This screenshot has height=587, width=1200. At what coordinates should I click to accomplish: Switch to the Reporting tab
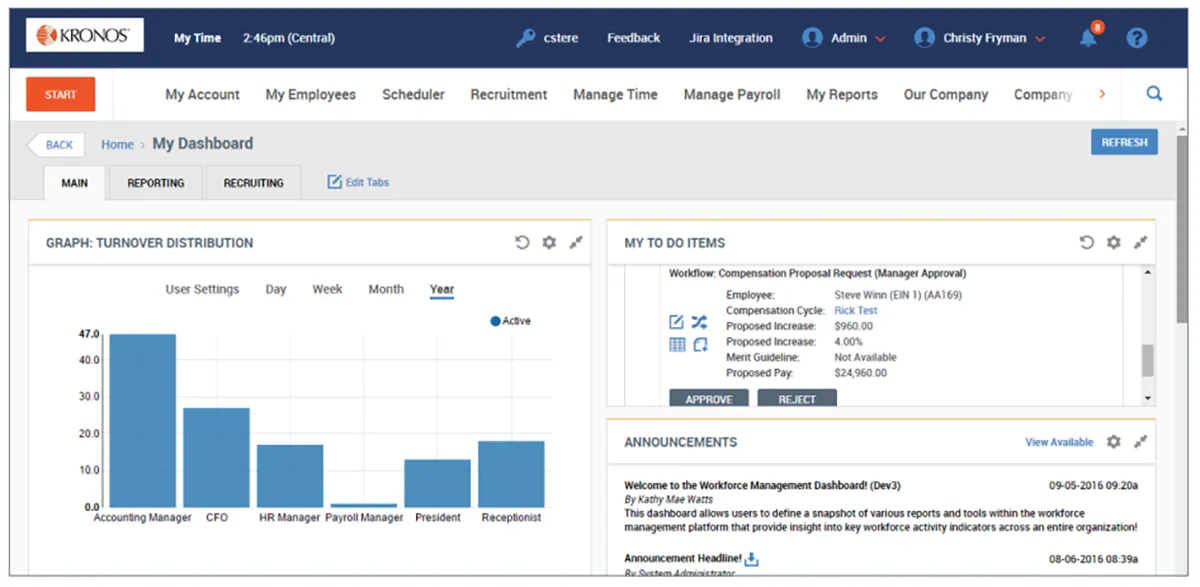[x=155, y=183]
